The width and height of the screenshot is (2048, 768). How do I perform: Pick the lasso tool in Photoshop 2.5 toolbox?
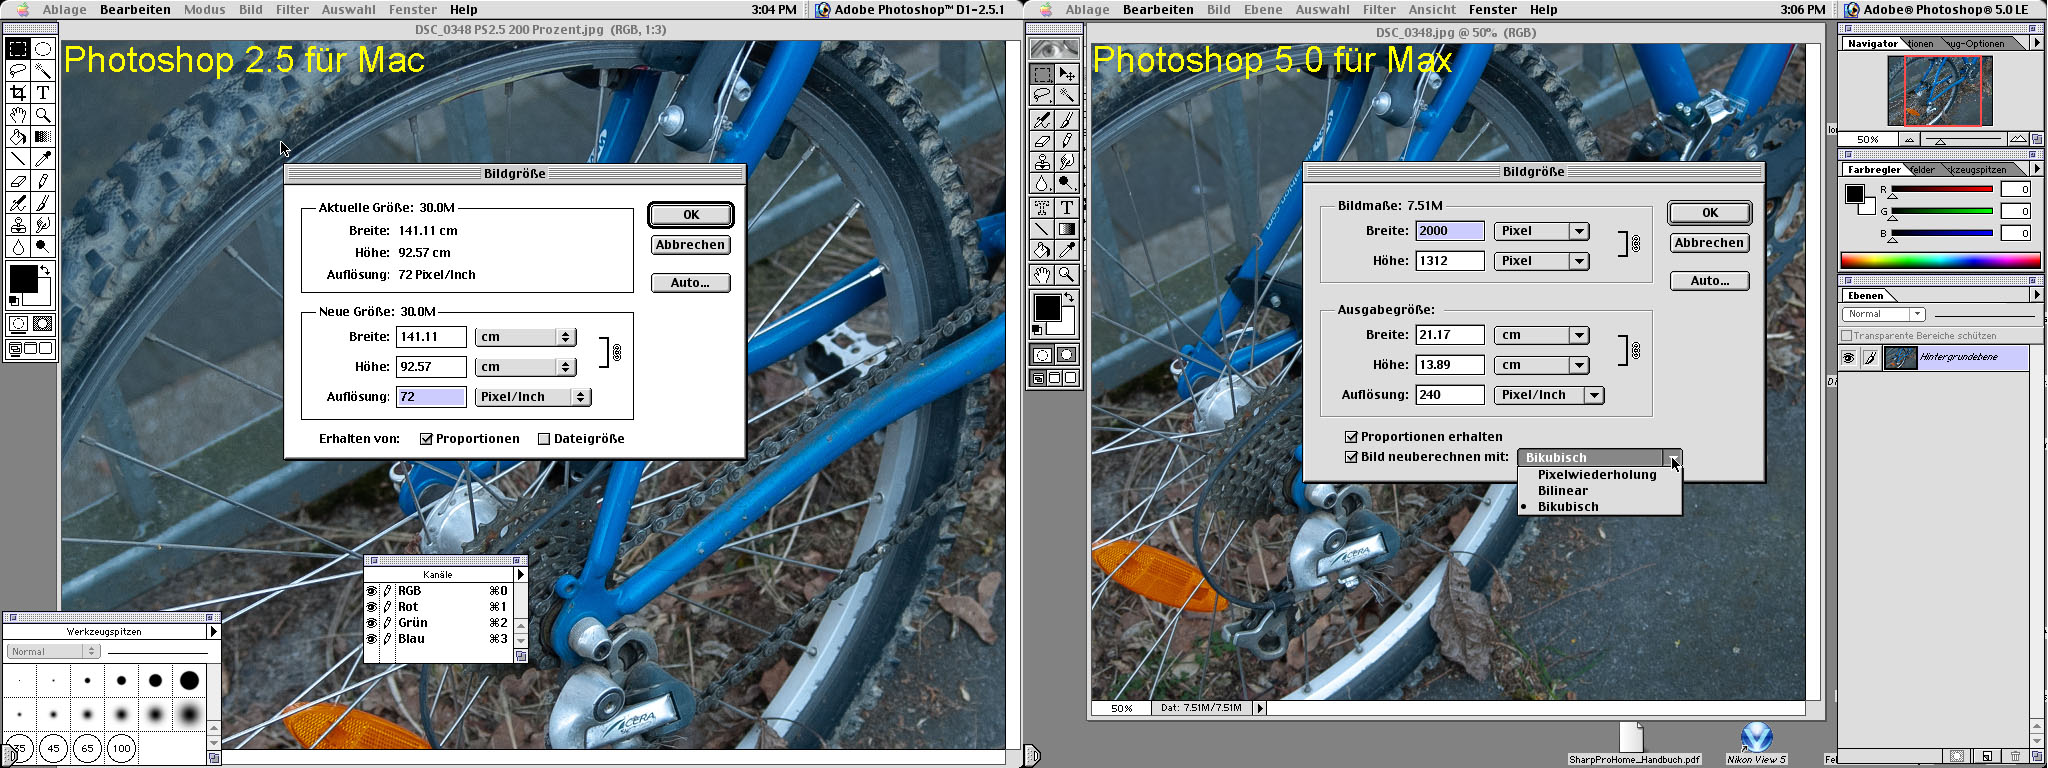click(x=18, y=70)
